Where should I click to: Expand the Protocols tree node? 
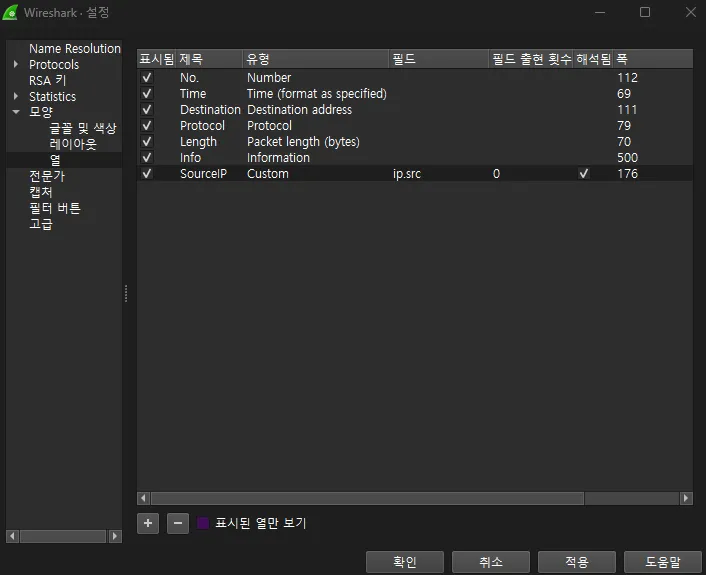(x=16, y=64)
